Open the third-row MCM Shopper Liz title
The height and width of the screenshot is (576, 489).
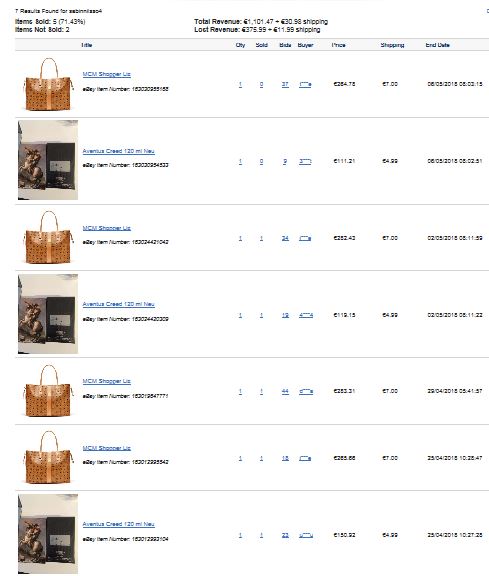(x=107, y=228)
